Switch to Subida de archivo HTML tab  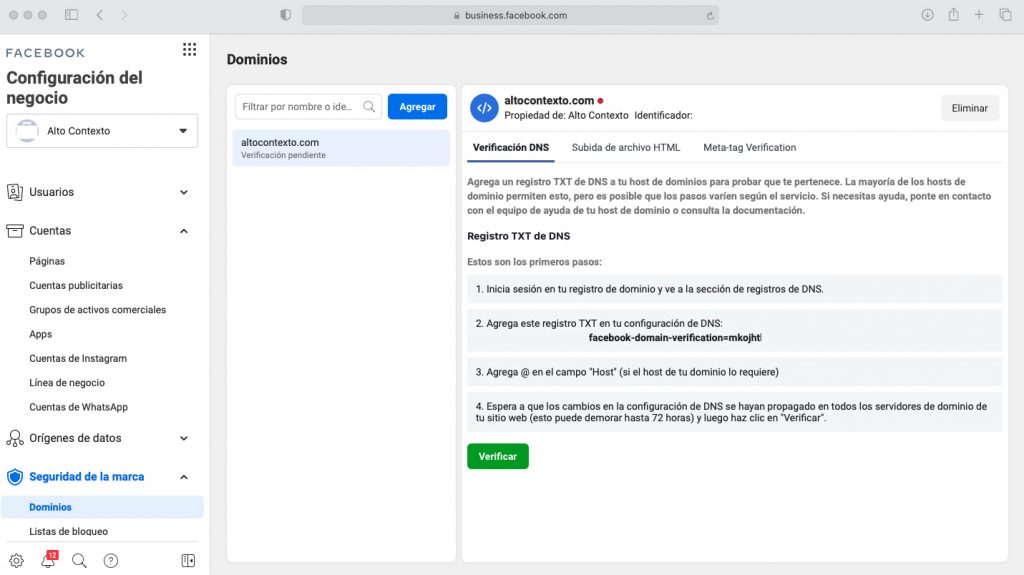(x=626, y=148)
